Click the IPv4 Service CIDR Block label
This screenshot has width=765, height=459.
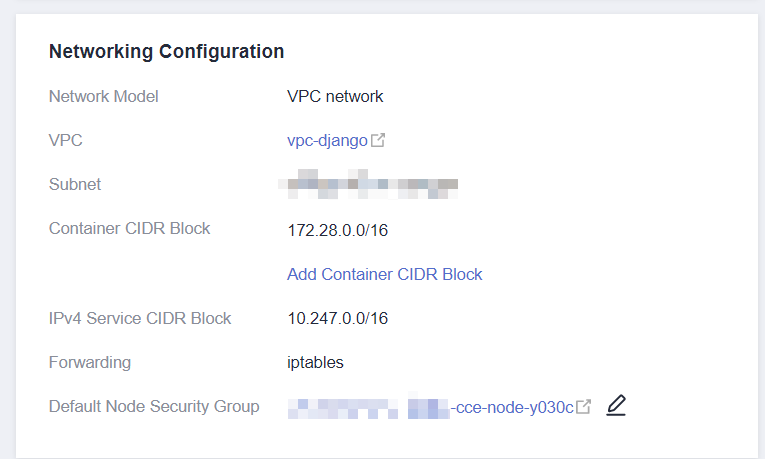140,319
